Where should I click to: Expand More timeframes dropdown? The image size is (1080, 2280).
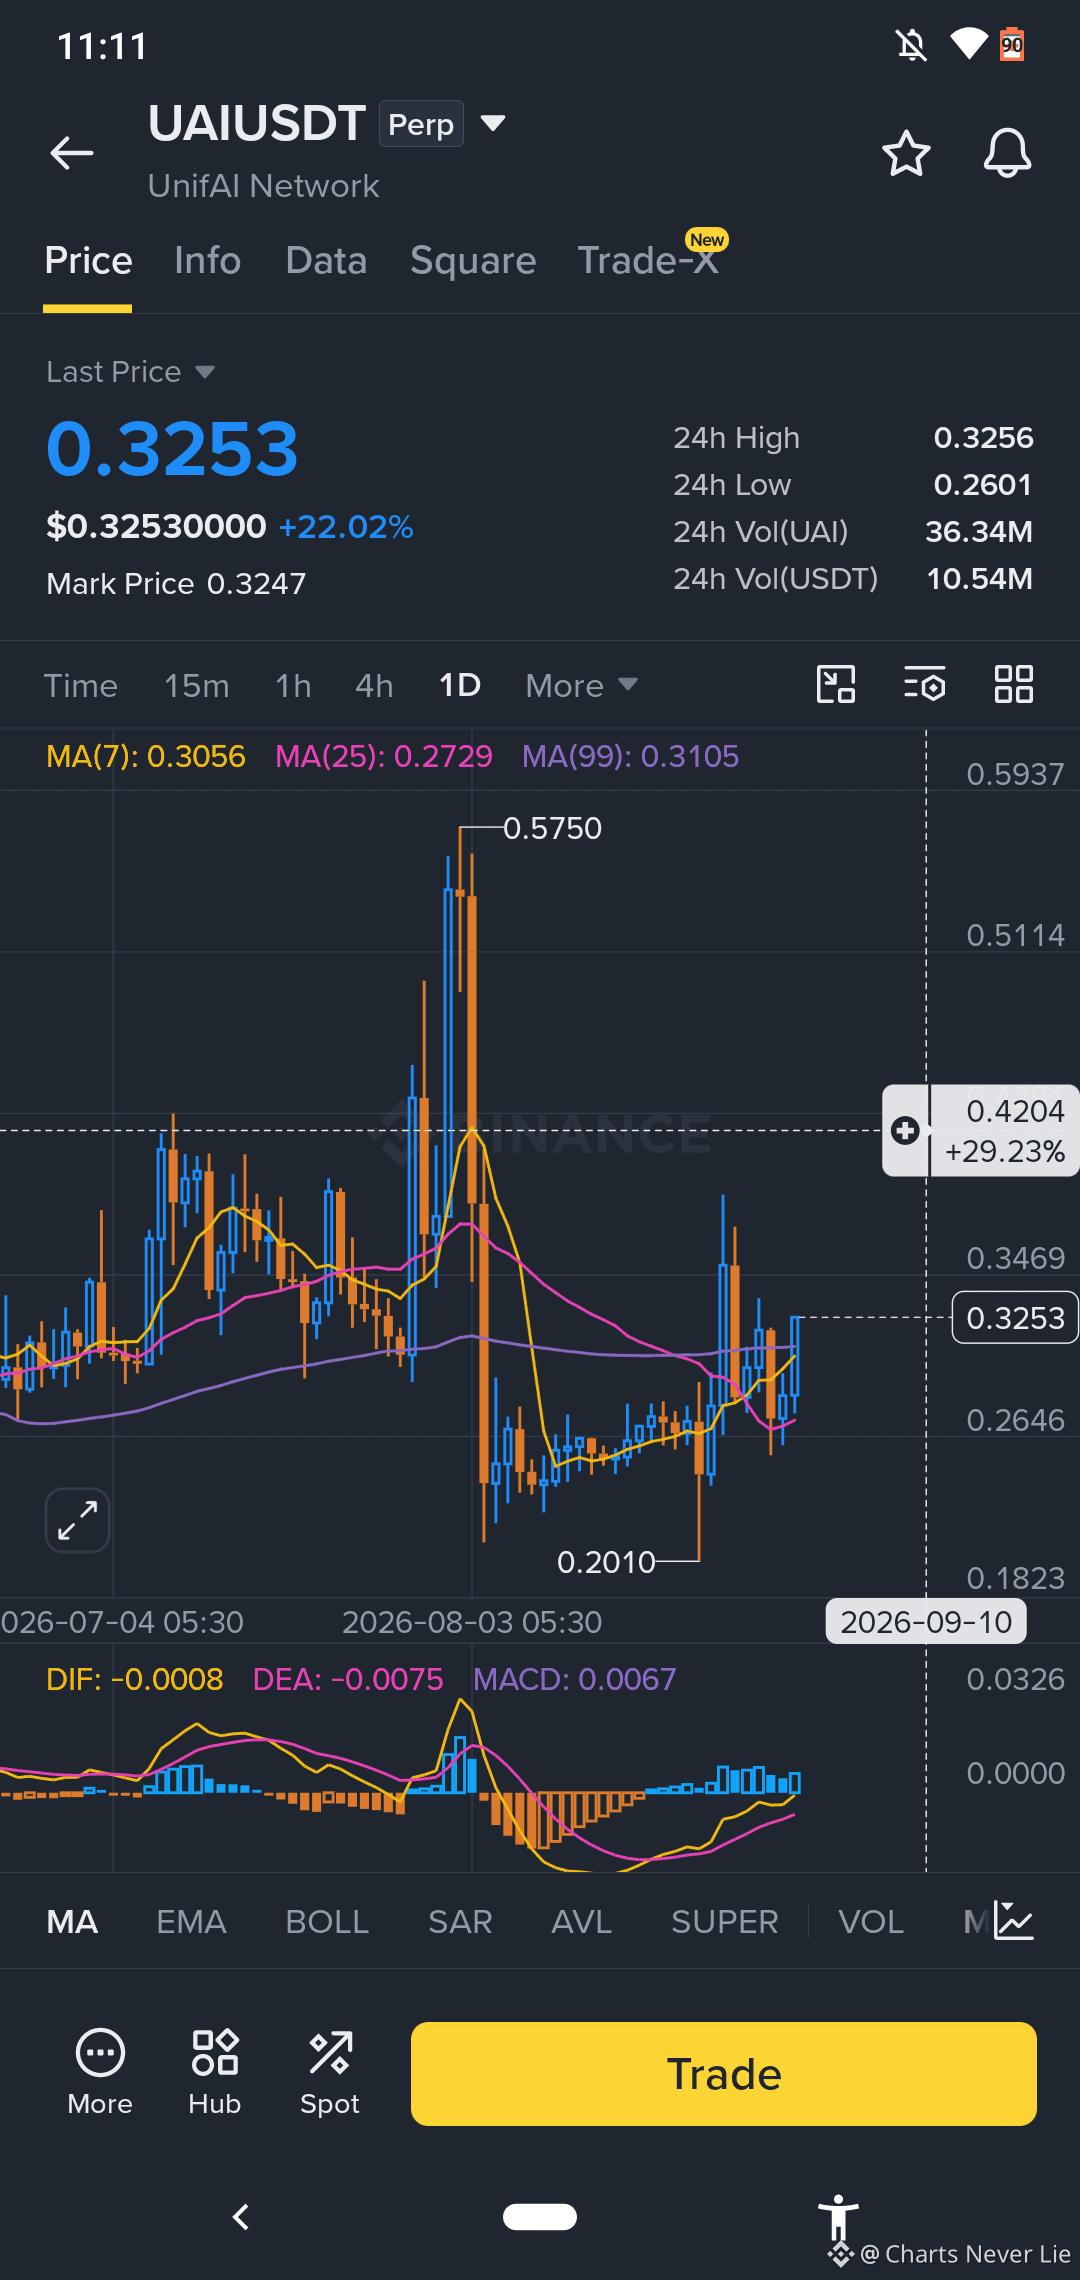(x=581, y=686)
